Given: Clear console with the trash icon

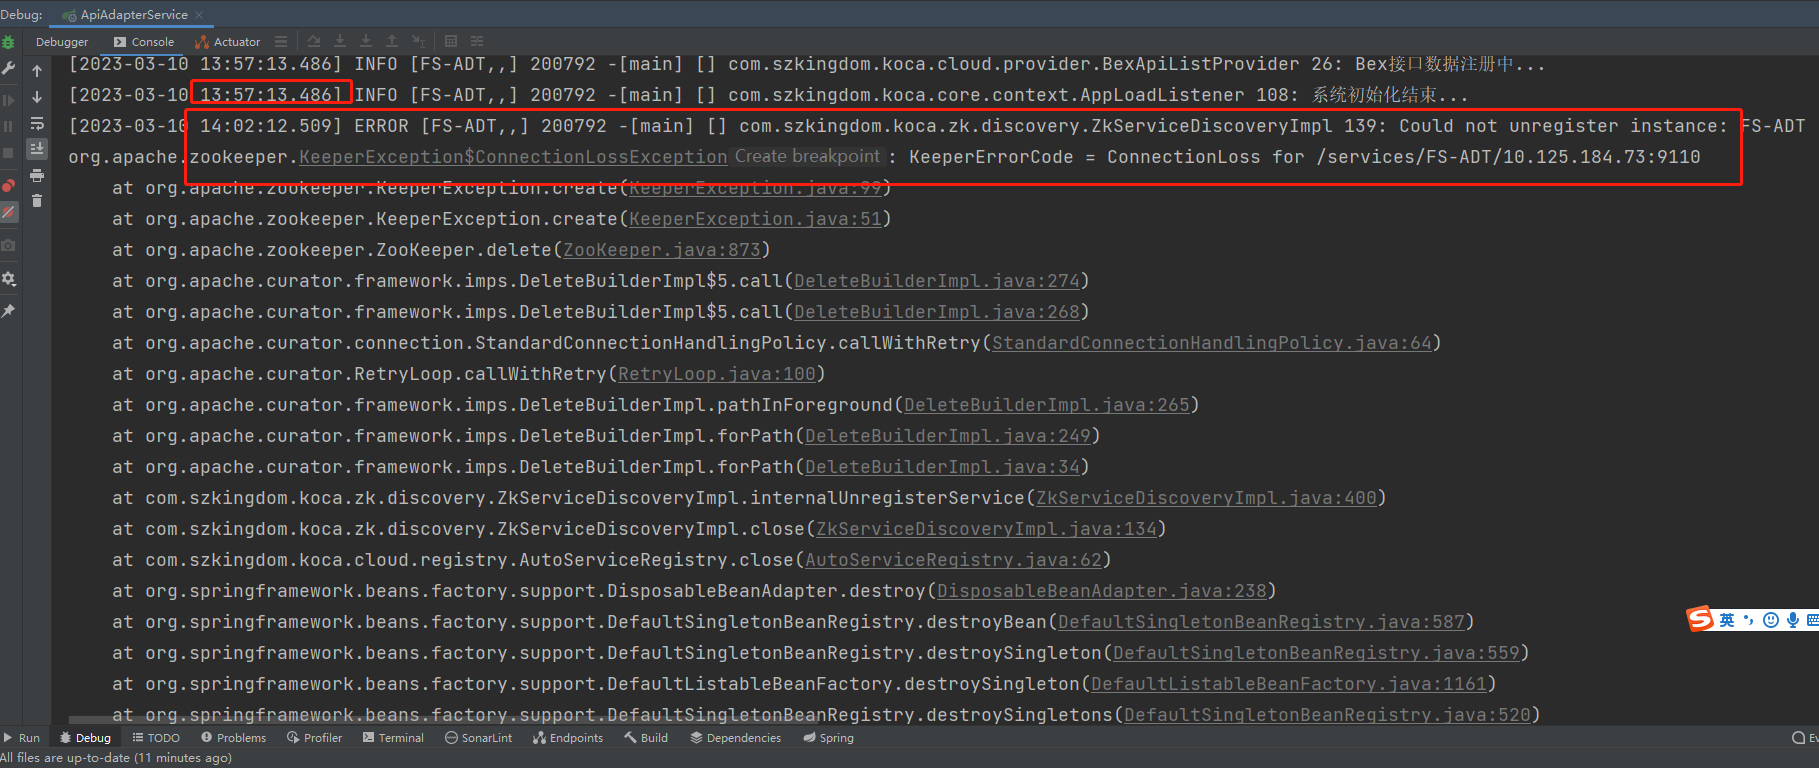Looking at the screenshot, I should pyautogui.click(x=37, y=201).
